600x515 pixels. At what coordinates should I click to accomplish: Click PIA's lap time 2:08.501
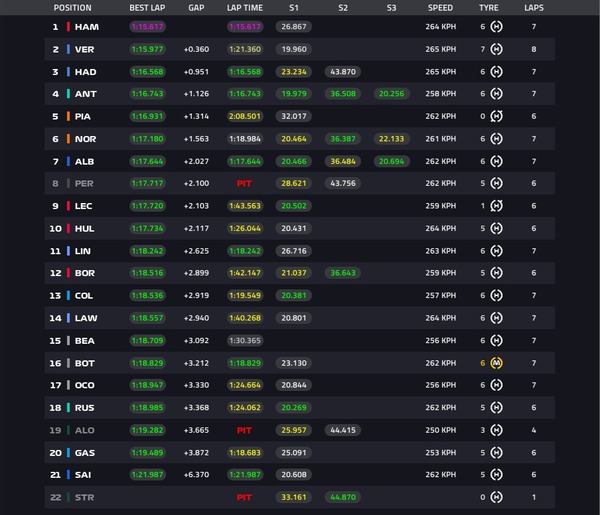pos(245,116)
